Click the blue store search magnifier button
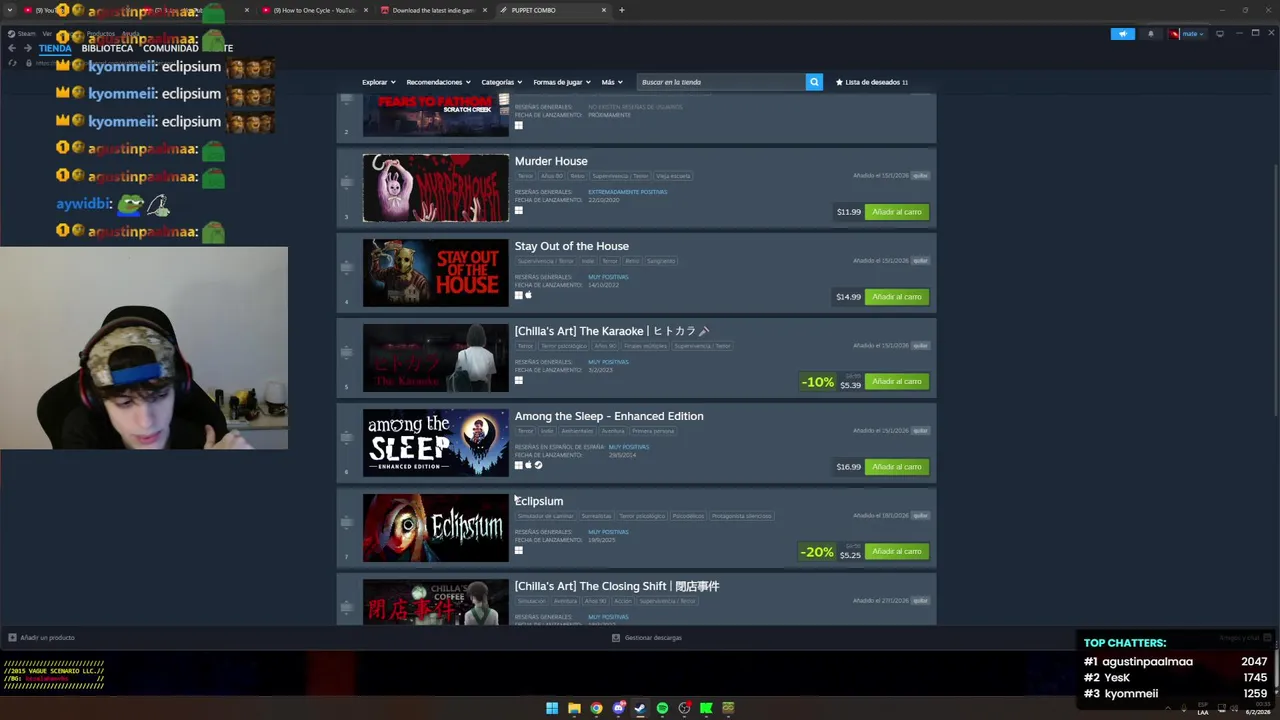This screenshot has width=1280, height=720. 814,82
